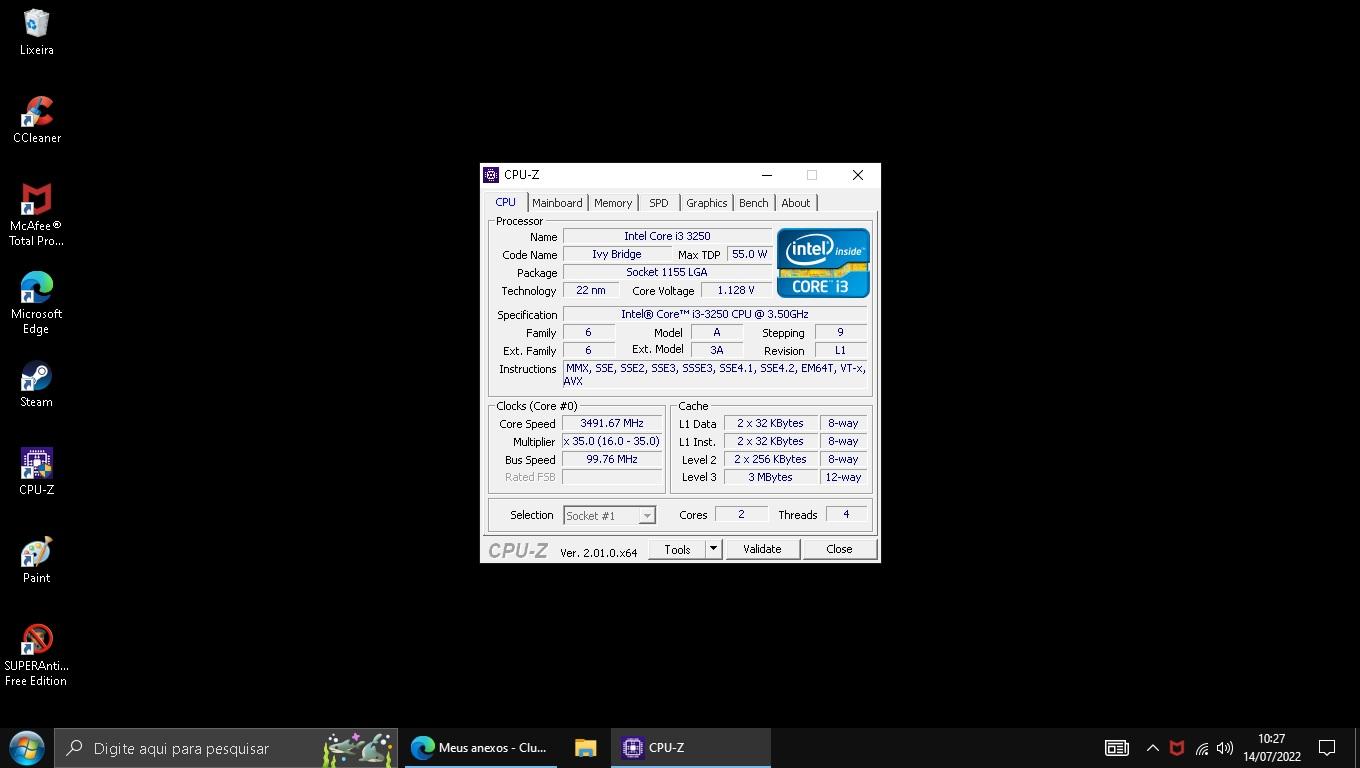1360x768 pixels.
Task: Open the Bench tab
Action: (753, 203)
